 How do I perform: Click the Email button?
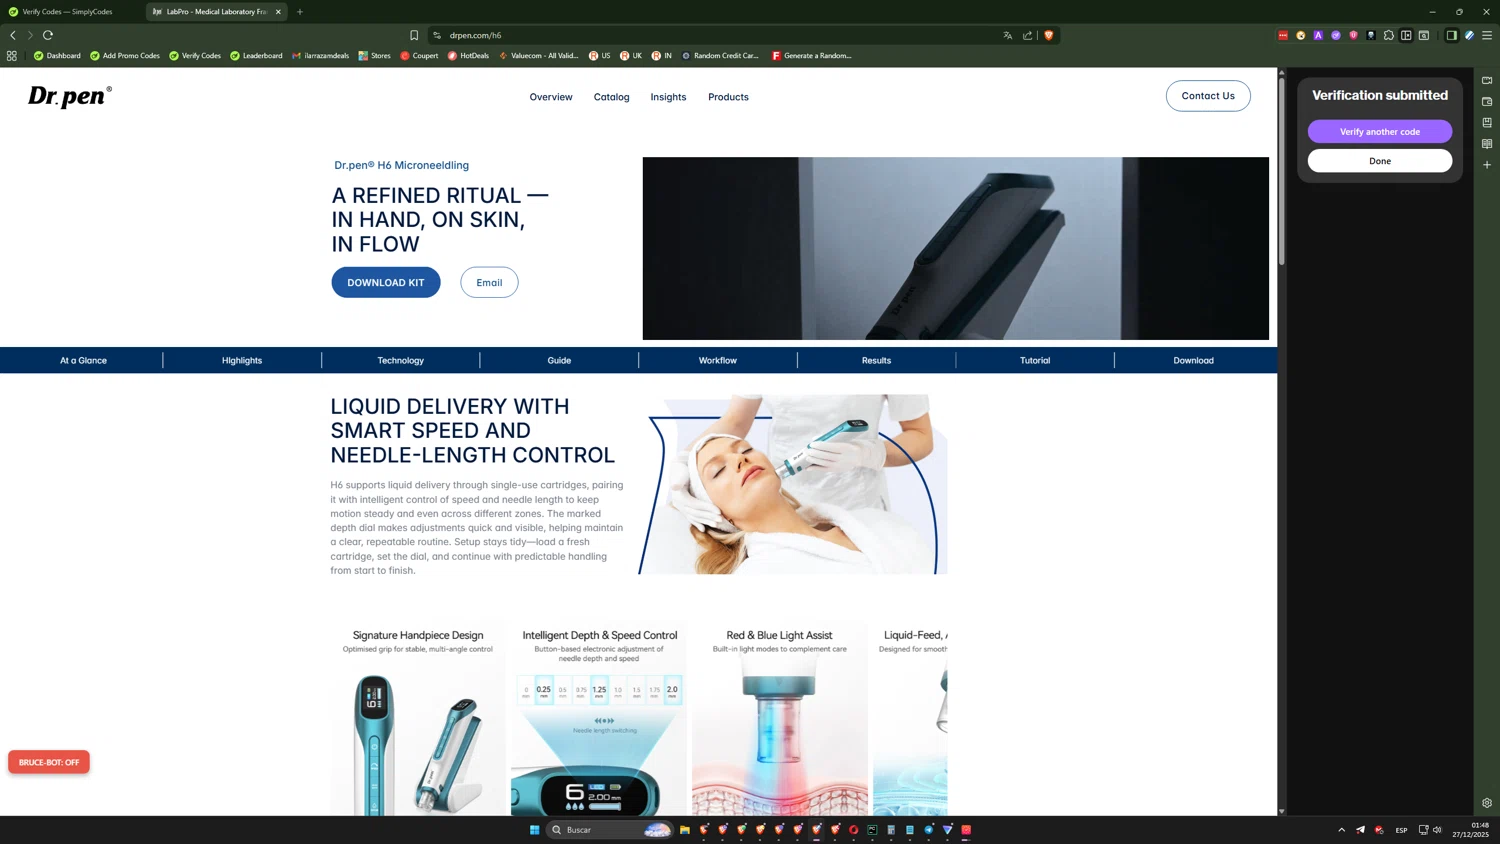489,282
